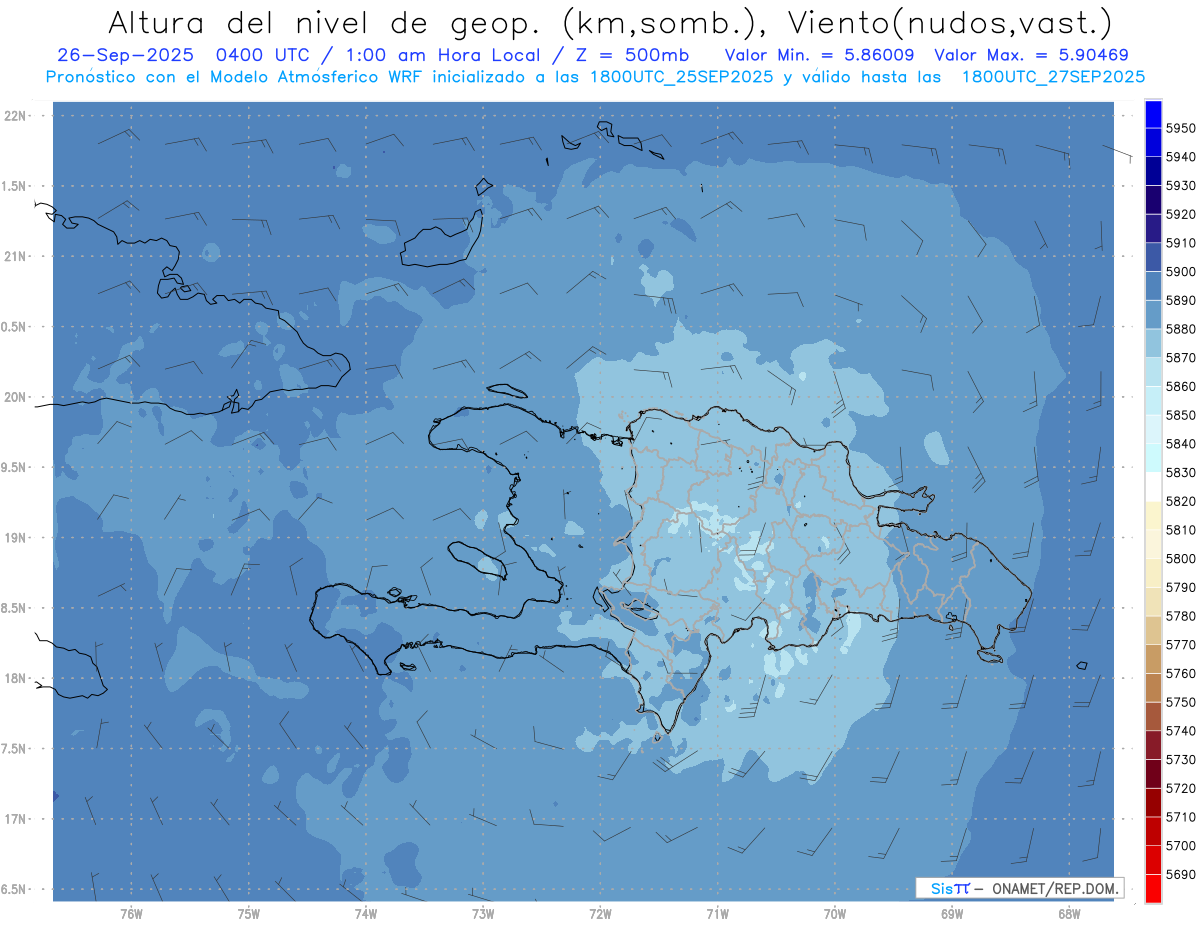Pick the swatch between 5880 and 5870 labels

point(1153,343)
